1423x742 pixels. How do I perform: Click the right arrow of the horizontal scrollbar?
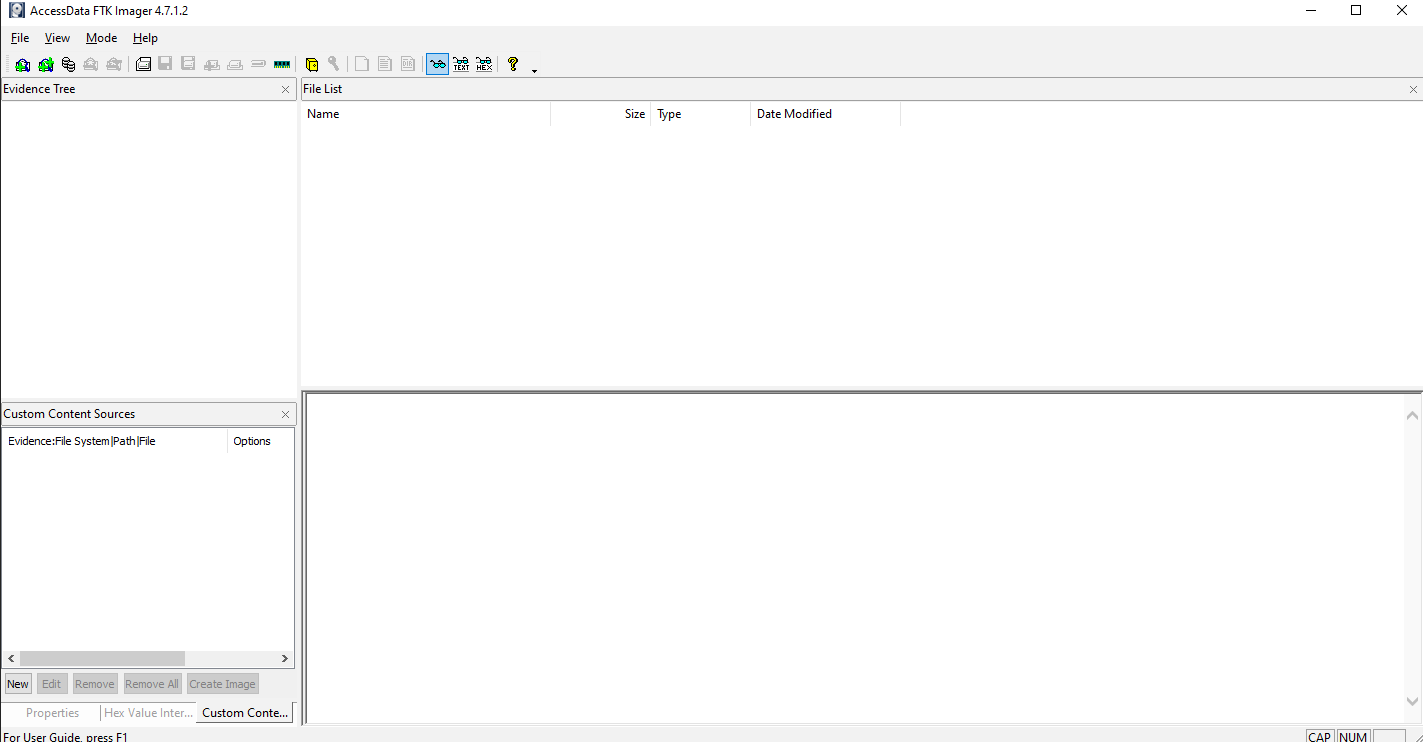pos(285,659)
